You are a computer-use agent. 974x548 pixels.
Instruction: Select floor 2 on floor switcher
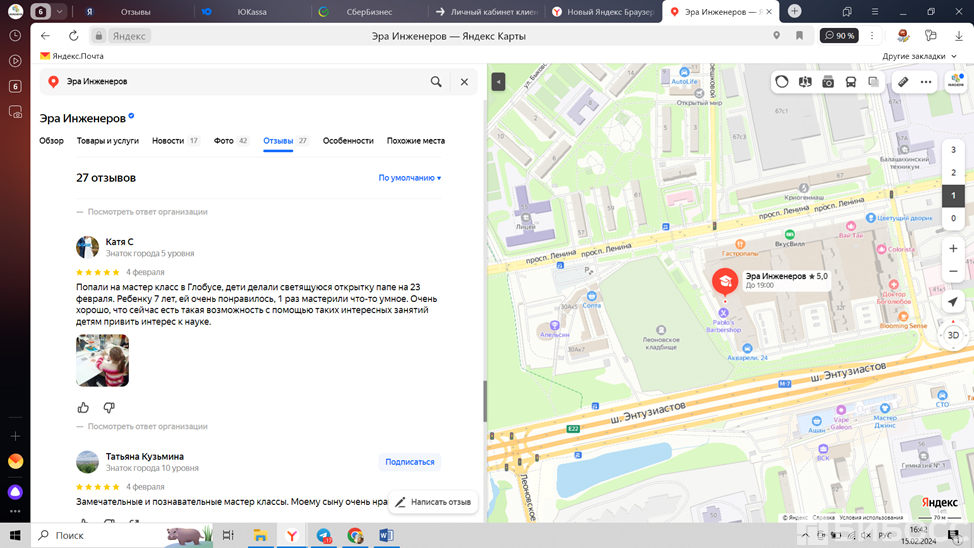(953, 173)
